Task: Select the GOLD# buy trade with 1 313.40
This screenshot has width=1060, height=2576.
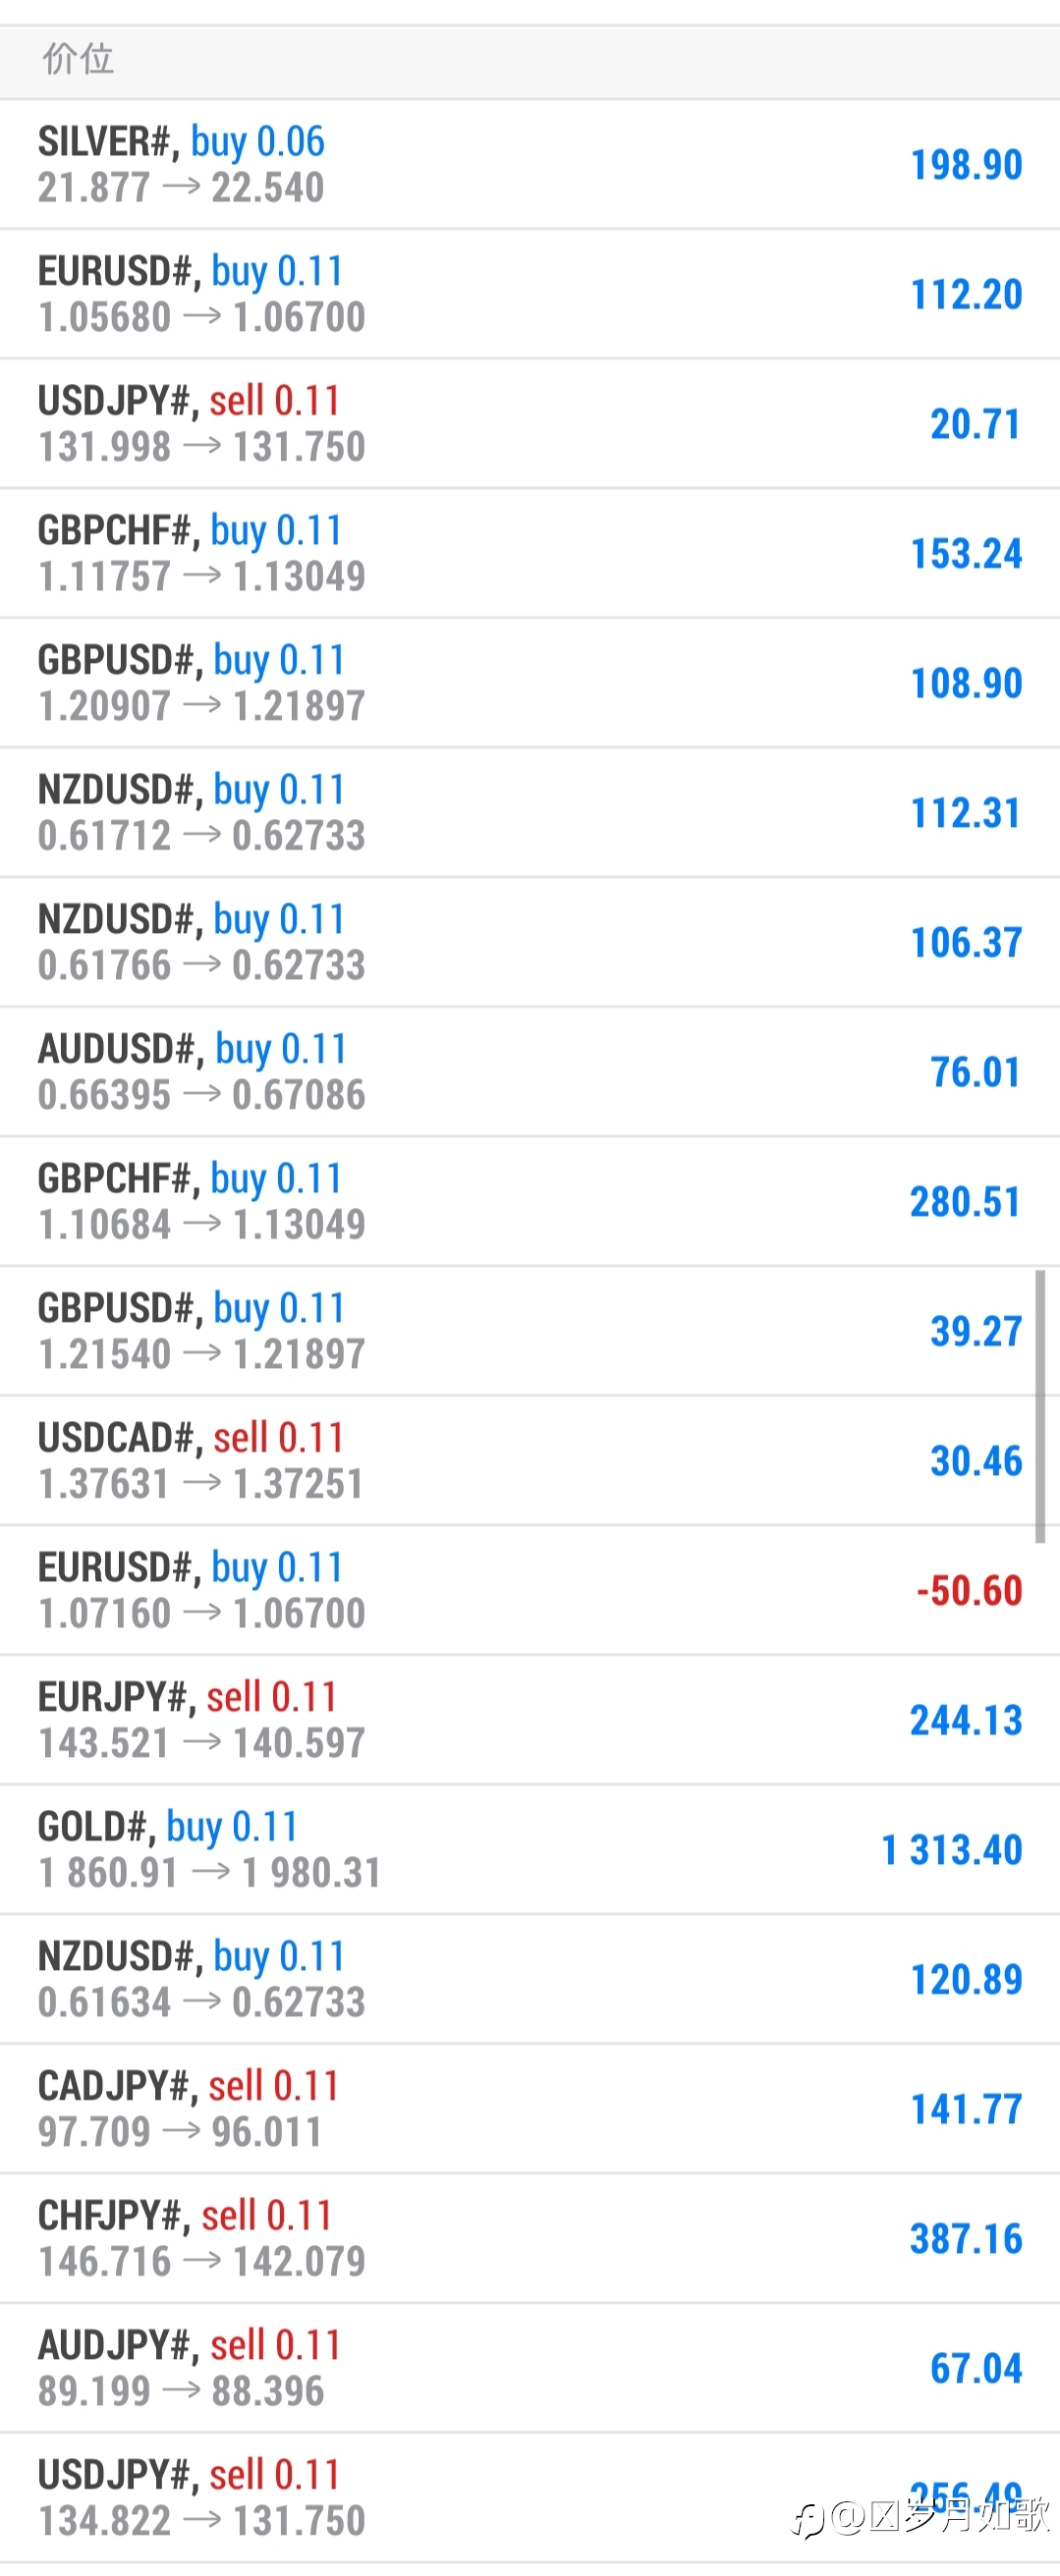Action: point(530,1850)
